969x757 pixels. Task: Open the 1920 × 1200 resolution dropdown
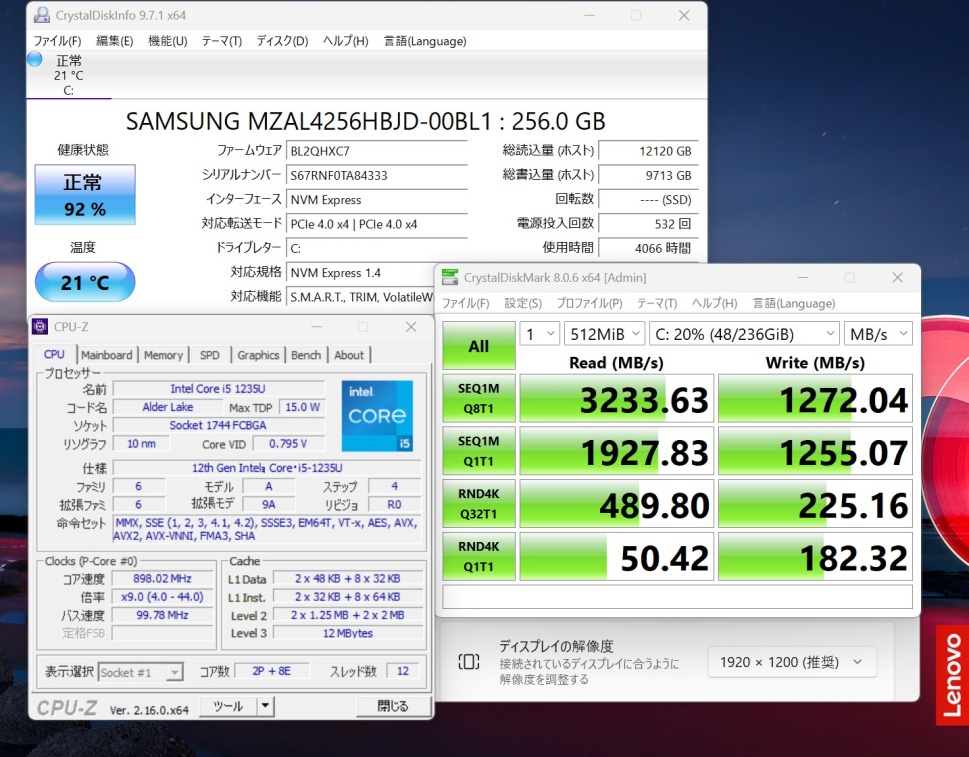click(x=792, y=662)
